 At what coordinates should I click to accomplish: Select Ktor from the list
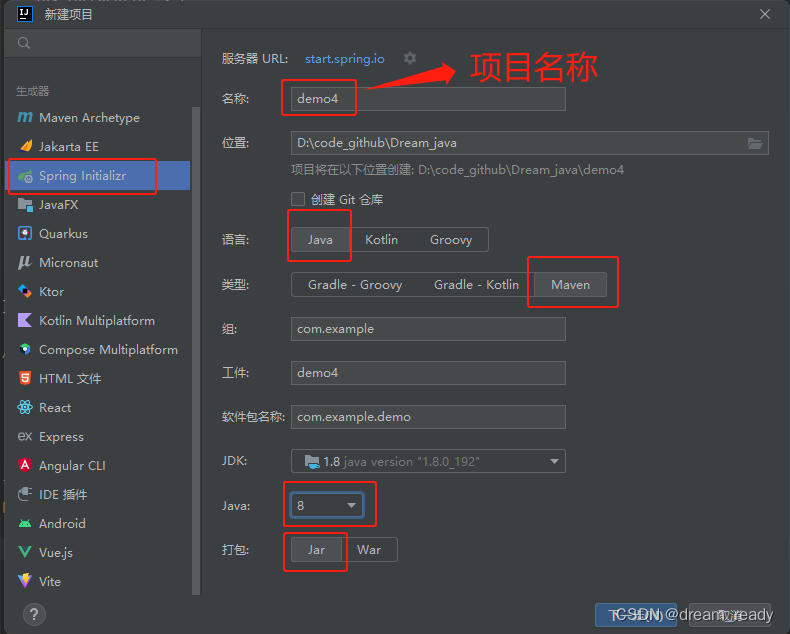click(98, 292)
